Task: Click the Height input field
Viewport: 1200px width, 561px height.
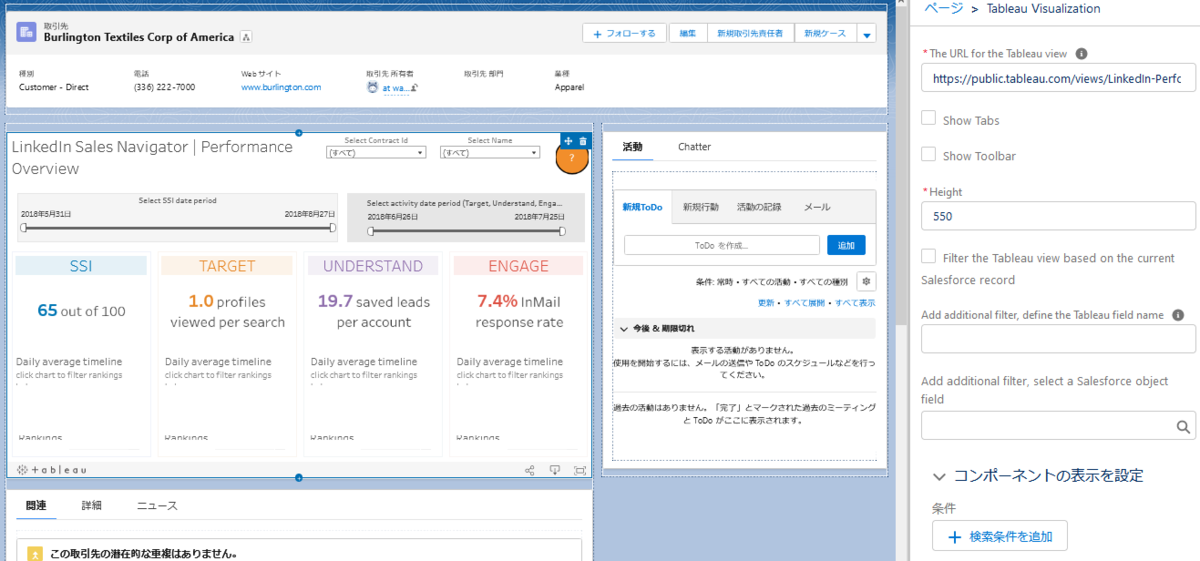Action: point(1058,215)
